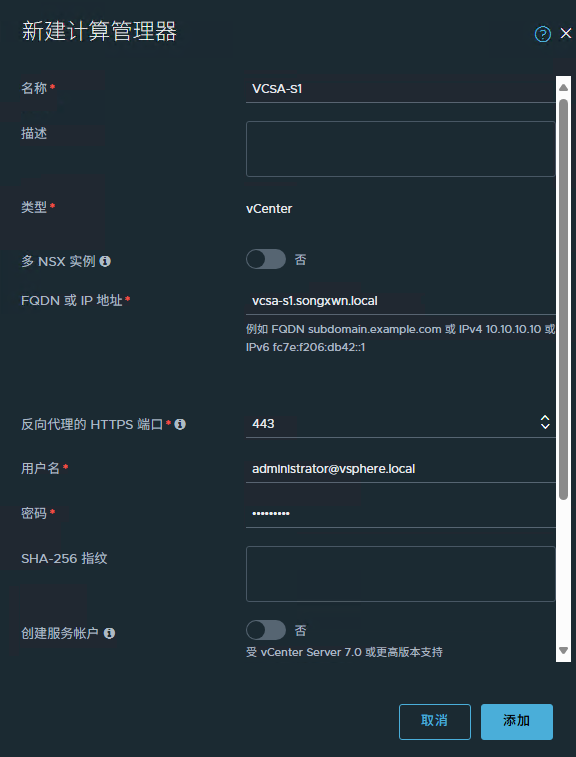Toggle the 多 NSX 实例 switch
The width and height of the screenshot is (576, 757).
(266, 259)
